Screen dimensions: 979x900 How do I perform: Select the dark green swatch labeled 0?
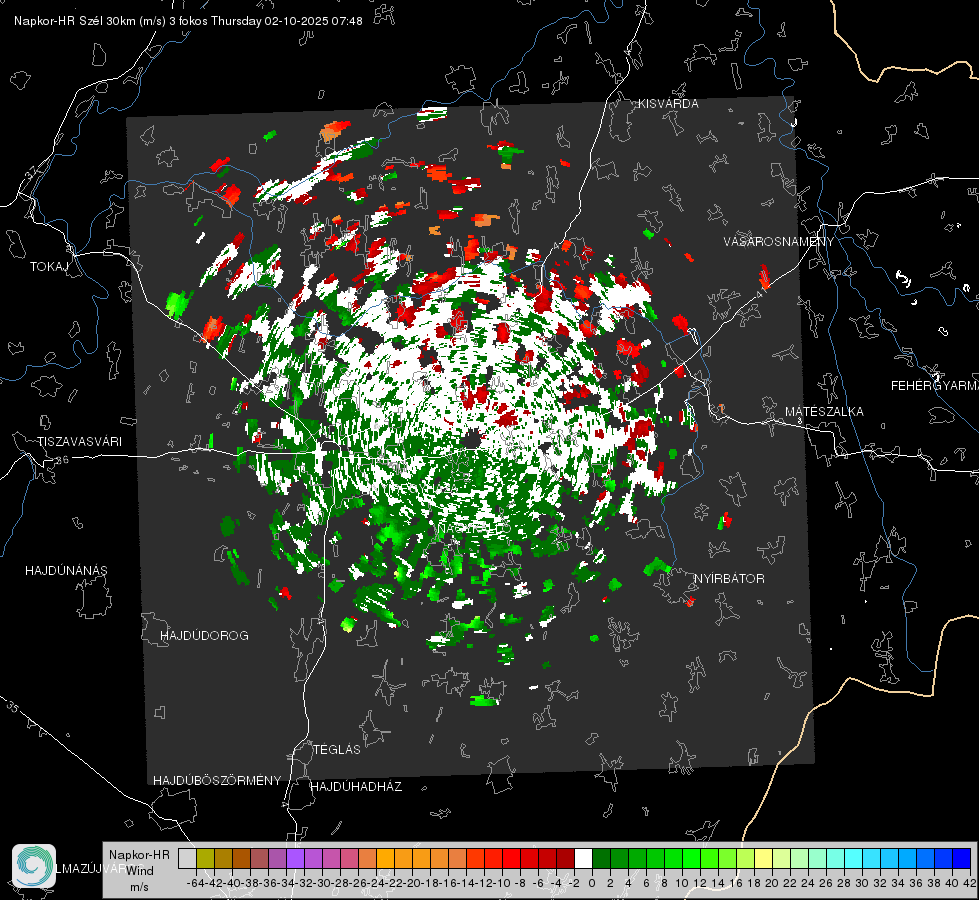point(601,858)
